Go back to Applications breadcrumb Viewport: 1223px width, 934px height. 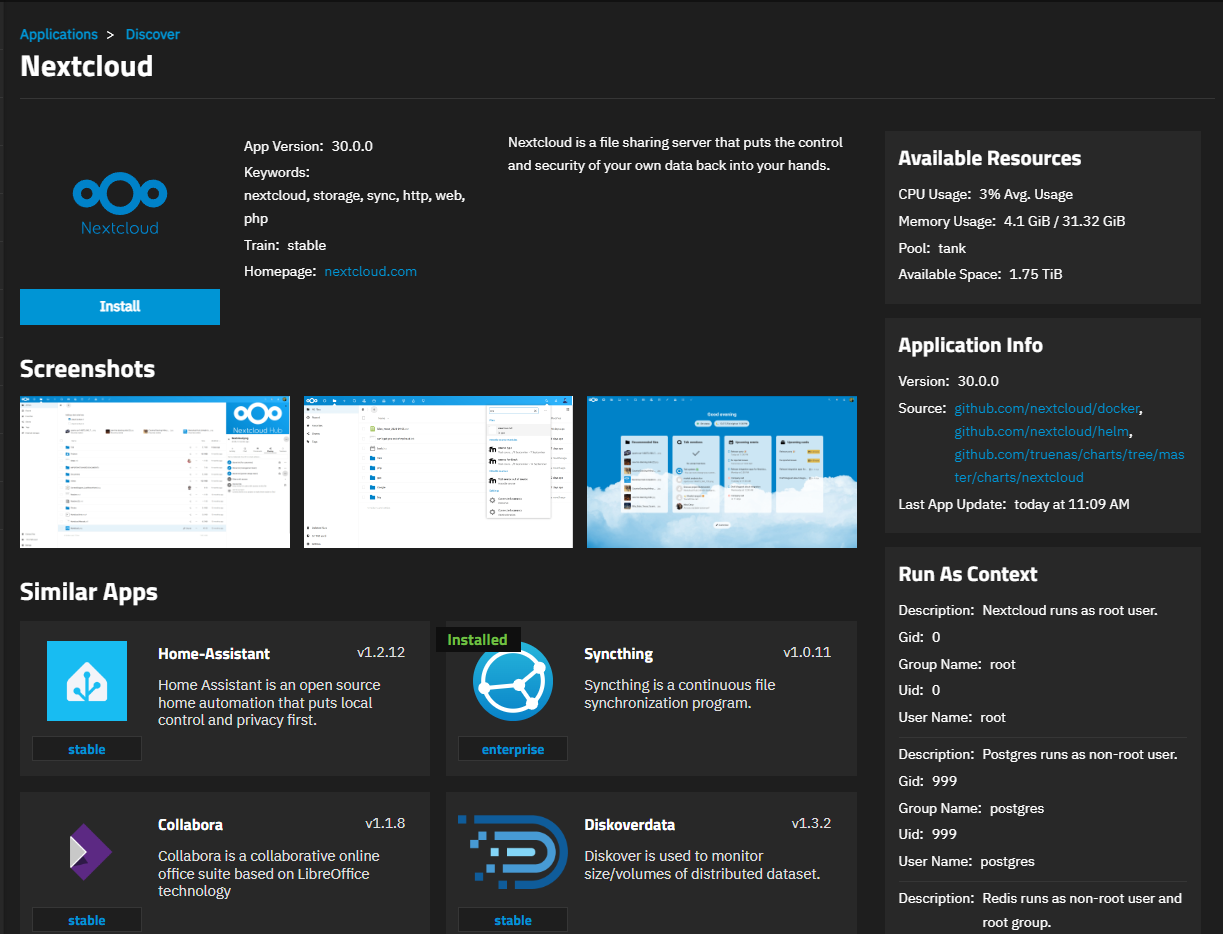click(59, 34)
